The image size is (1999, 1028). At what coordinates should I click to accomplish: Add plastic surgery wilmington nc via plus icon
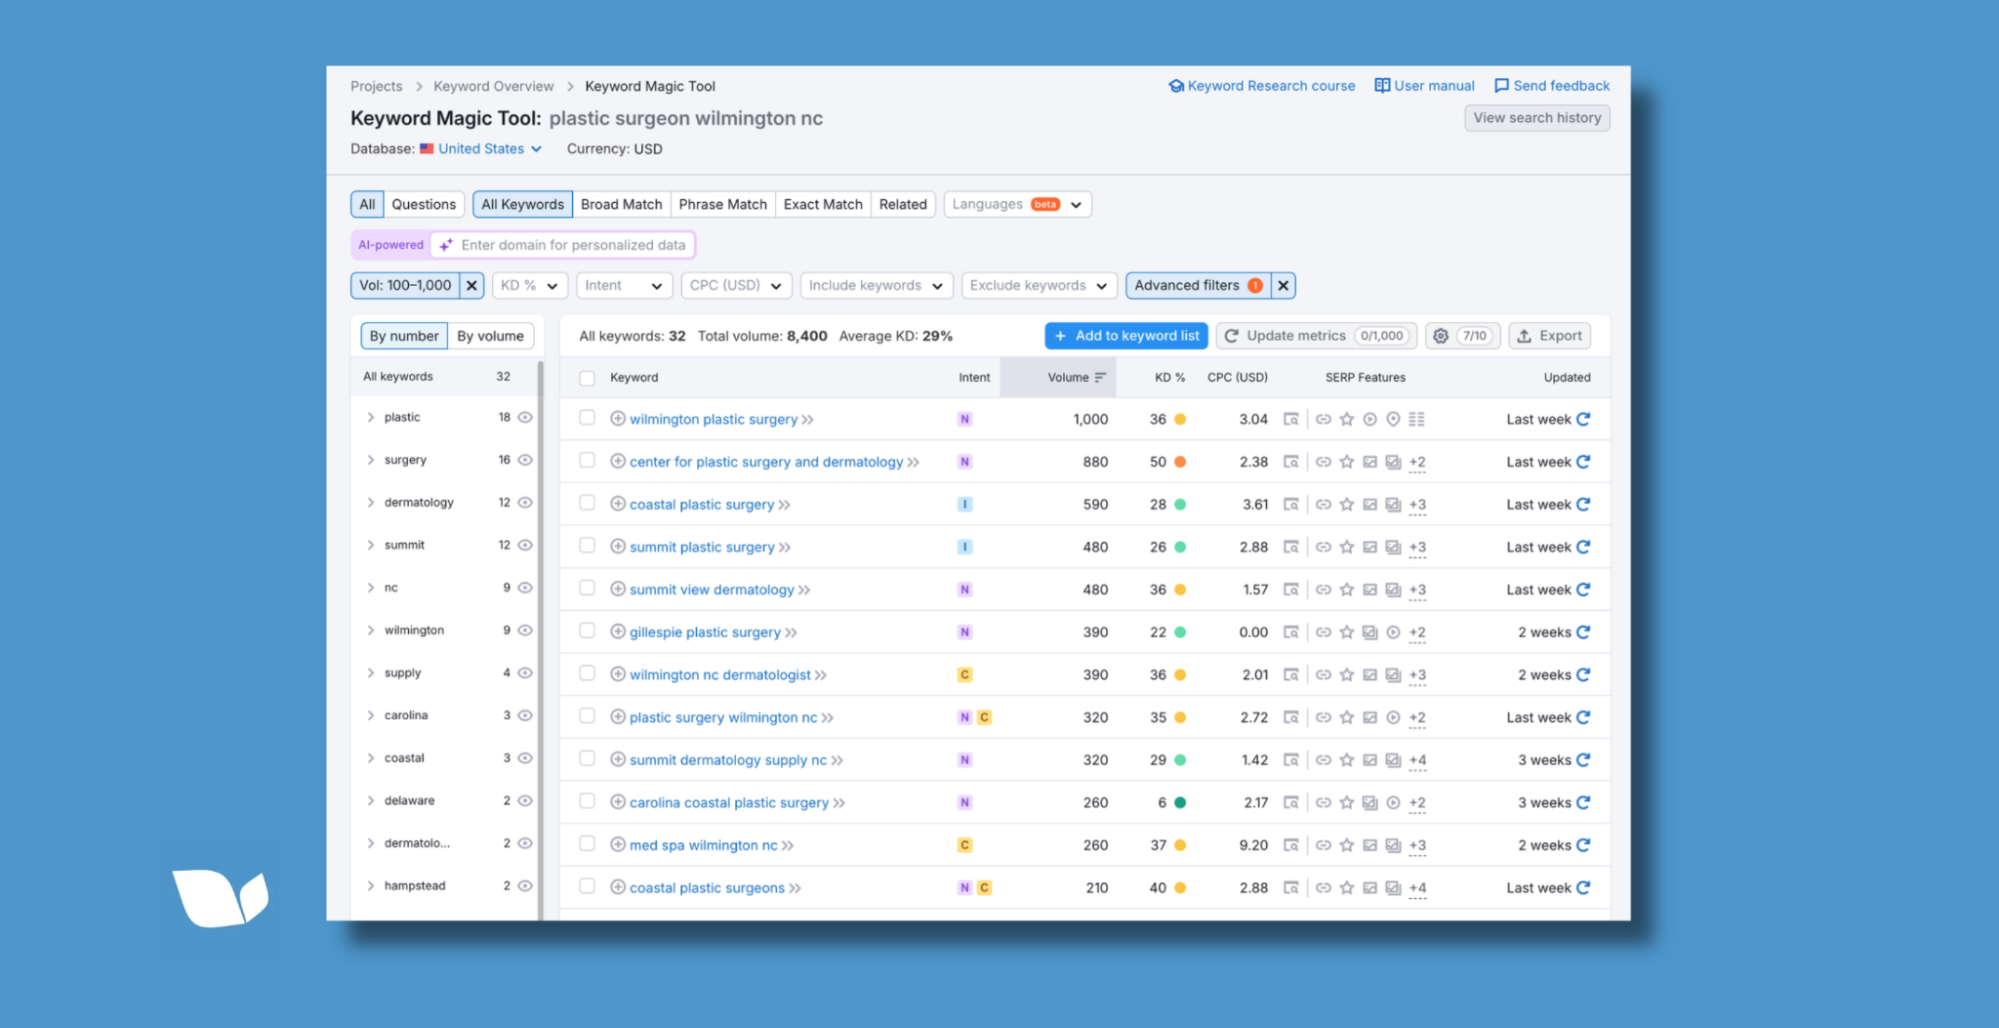pos(618,717)
